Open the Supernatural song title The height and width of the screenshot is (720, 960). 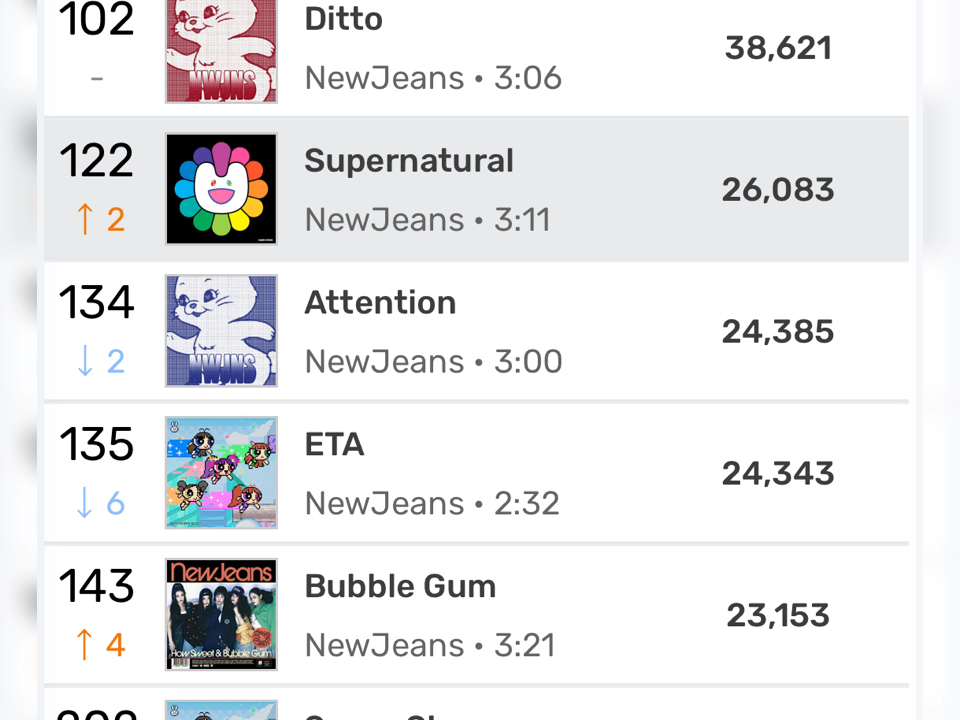point(409,161)
